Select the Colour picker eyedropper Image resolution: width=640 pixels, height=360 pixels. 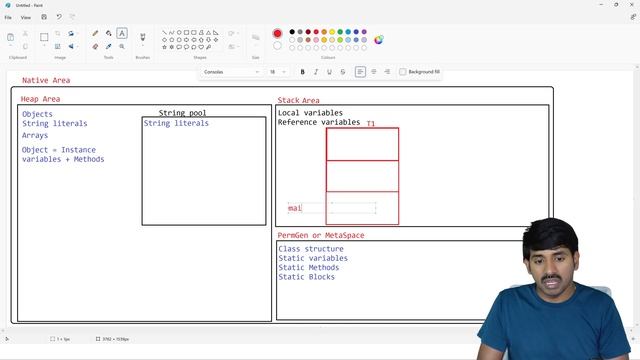click(x=109, y=47)
